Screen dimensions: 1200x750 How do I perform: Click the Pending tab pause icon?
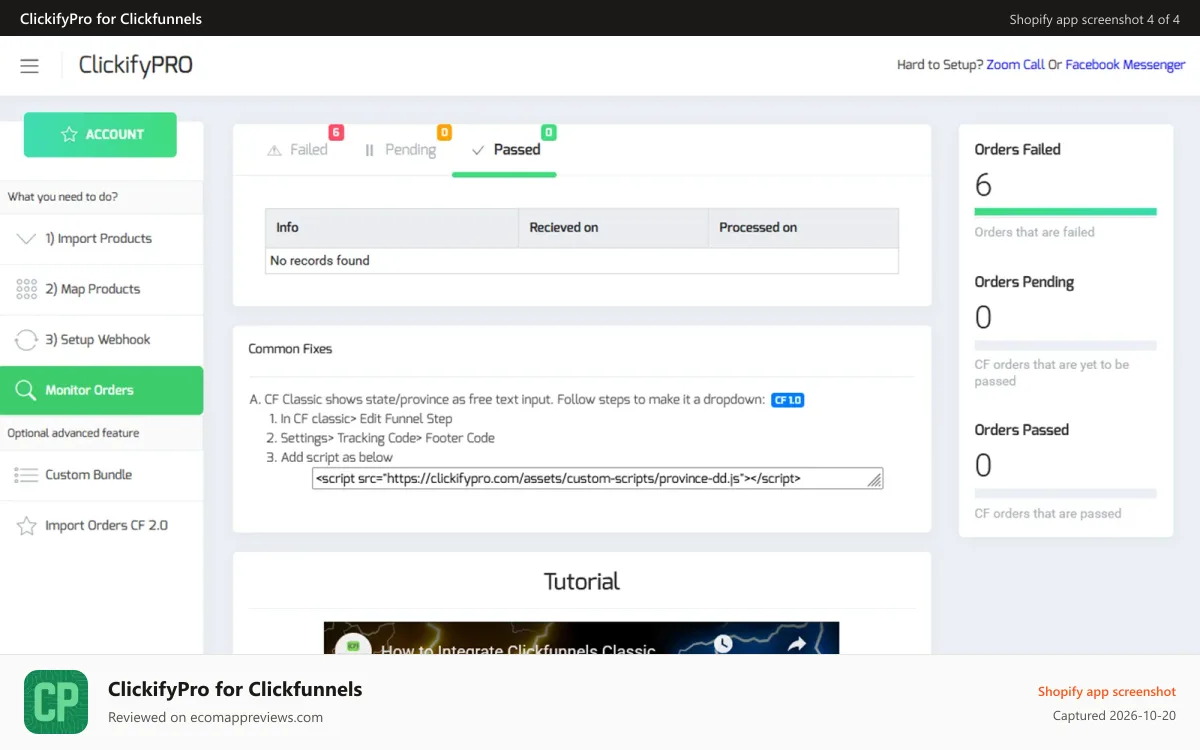(x=369, y=150)
